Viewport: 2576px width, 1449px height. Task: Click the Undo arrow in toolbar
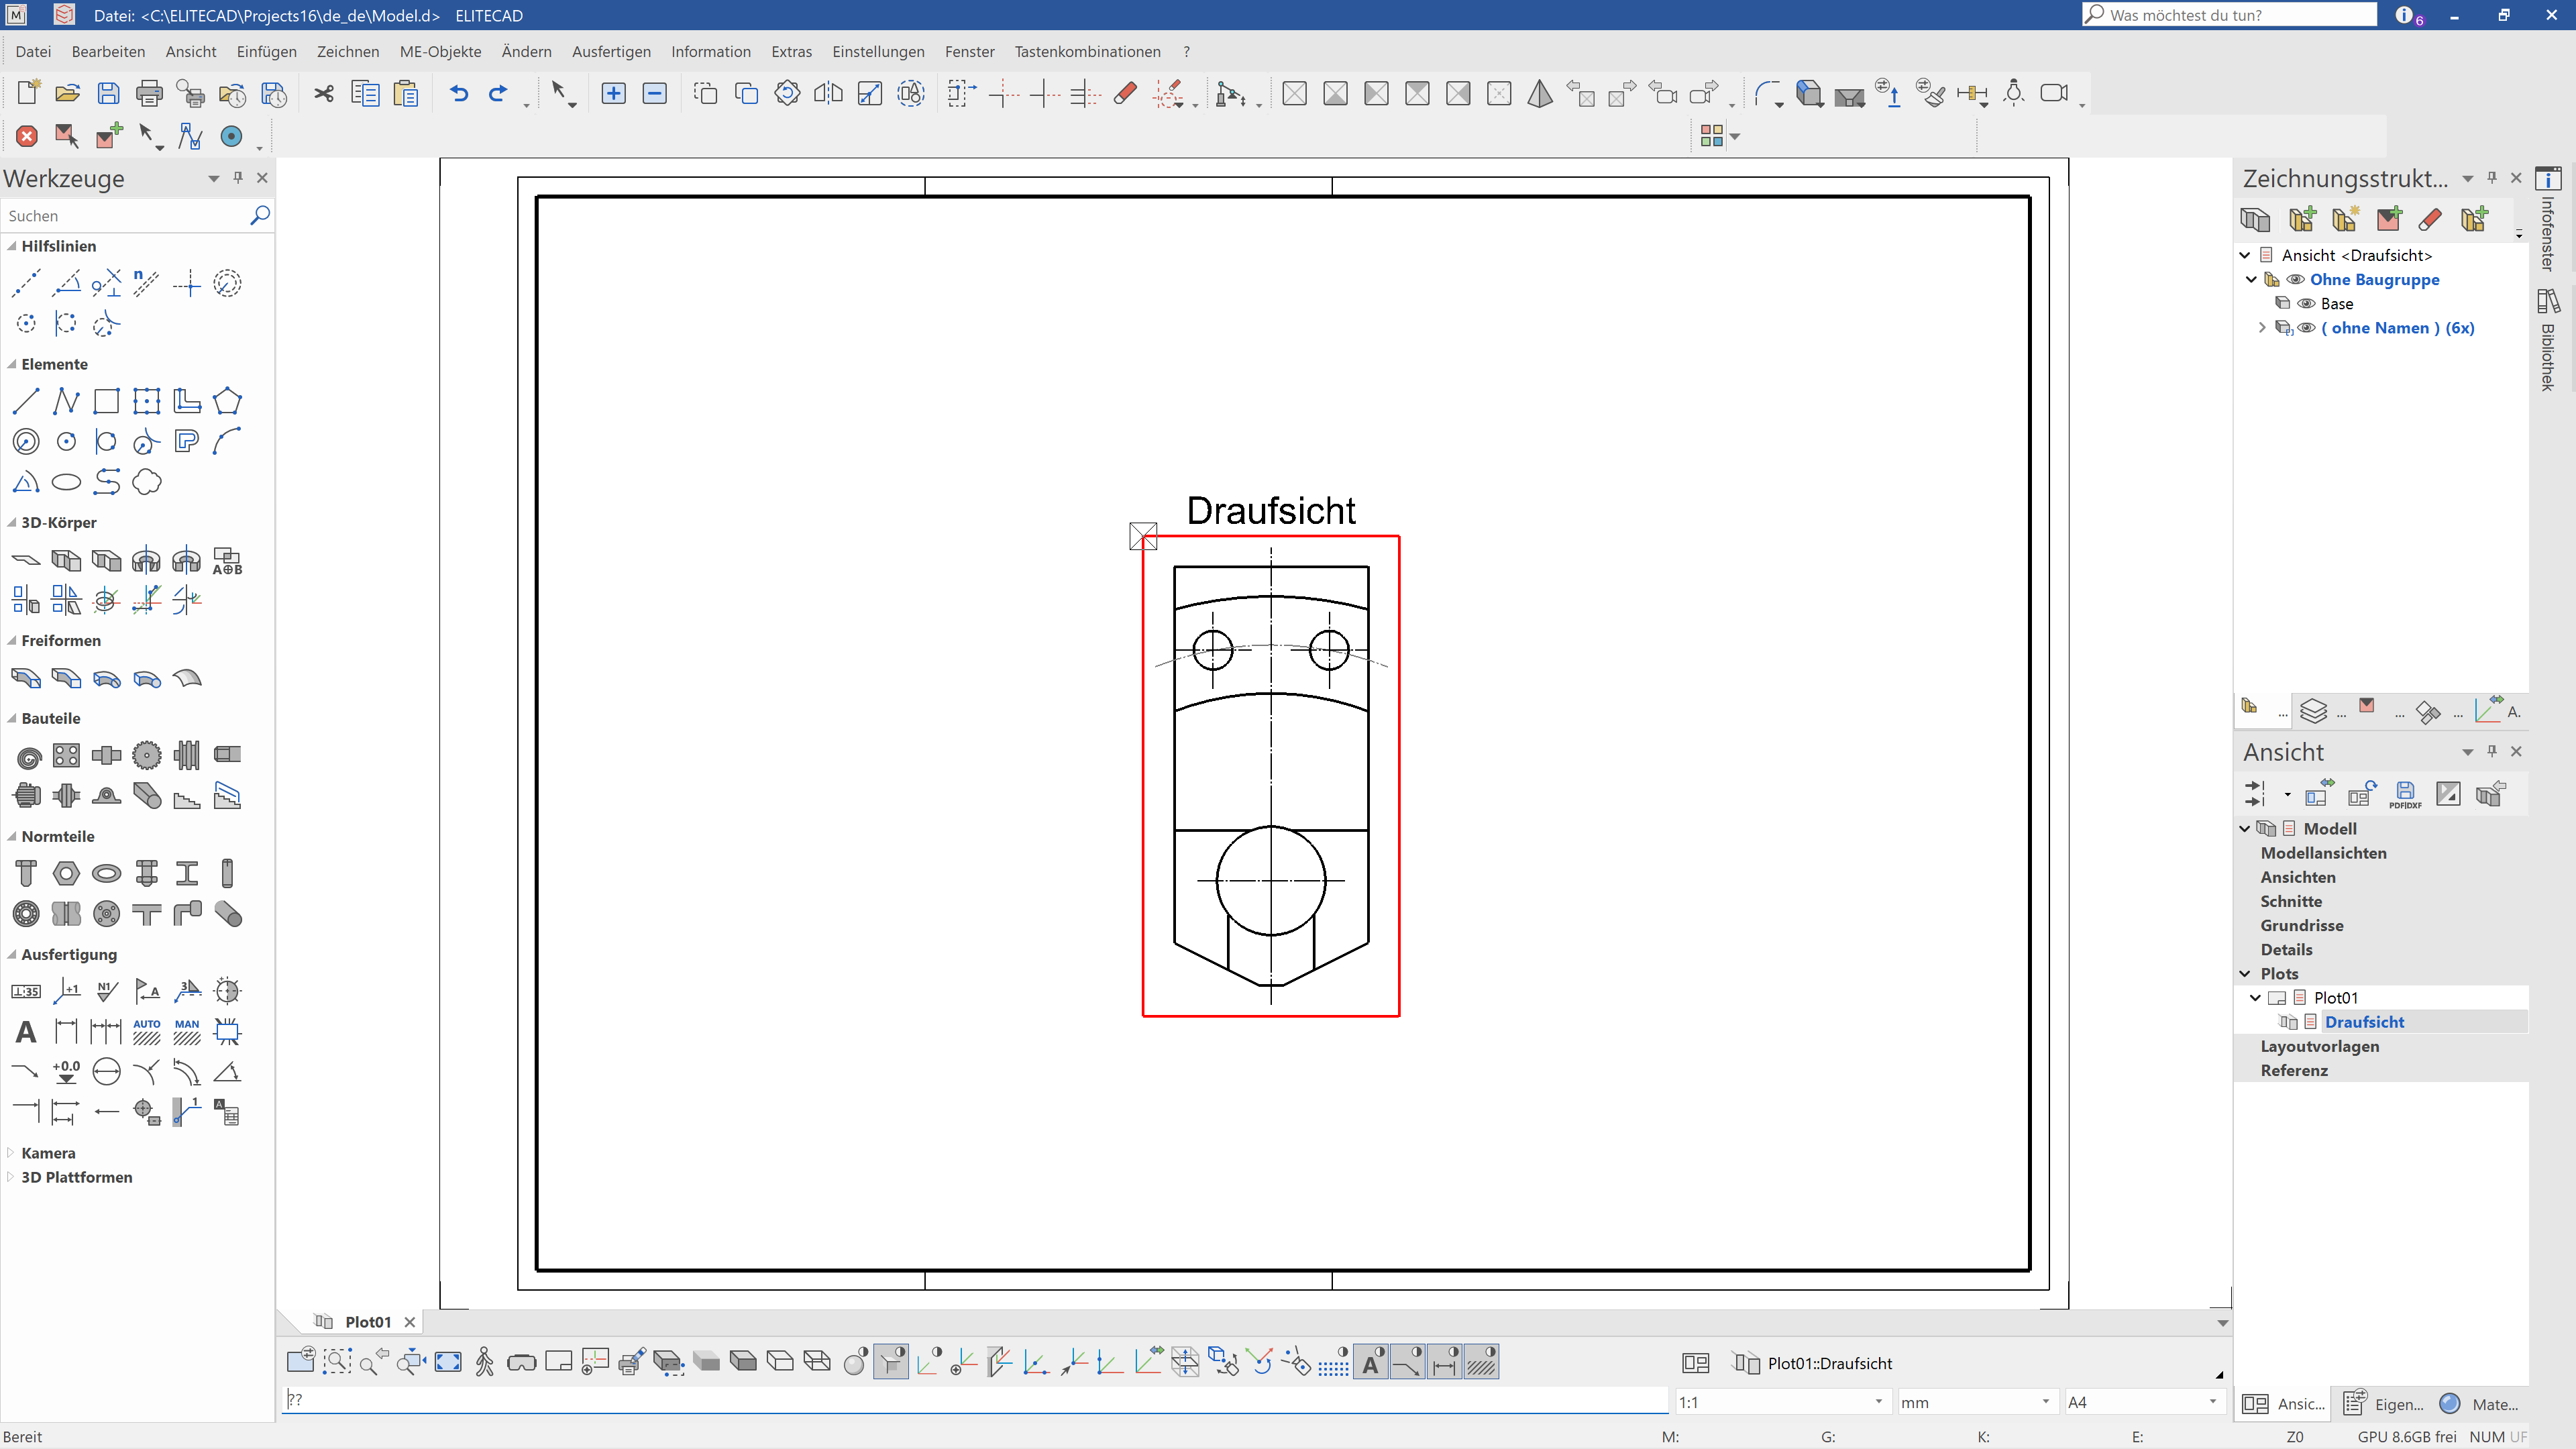458,94
